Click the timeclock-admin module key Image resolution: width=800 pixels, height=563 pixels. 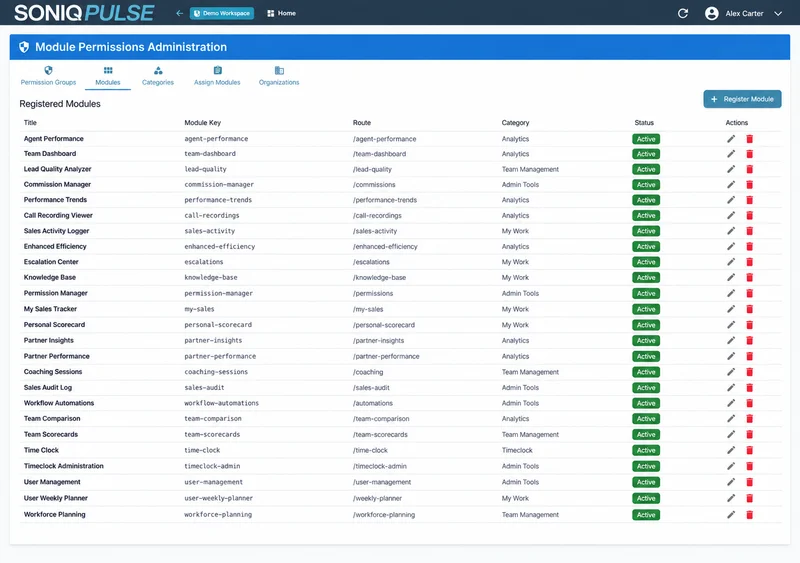[212, 466]
